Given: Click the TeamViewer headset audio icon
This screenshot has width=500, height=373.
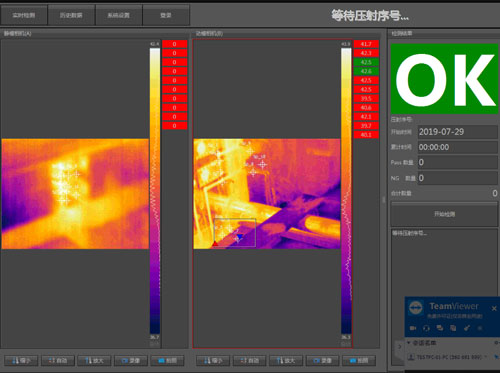Looking at the screenshot, I should point(426,328).
